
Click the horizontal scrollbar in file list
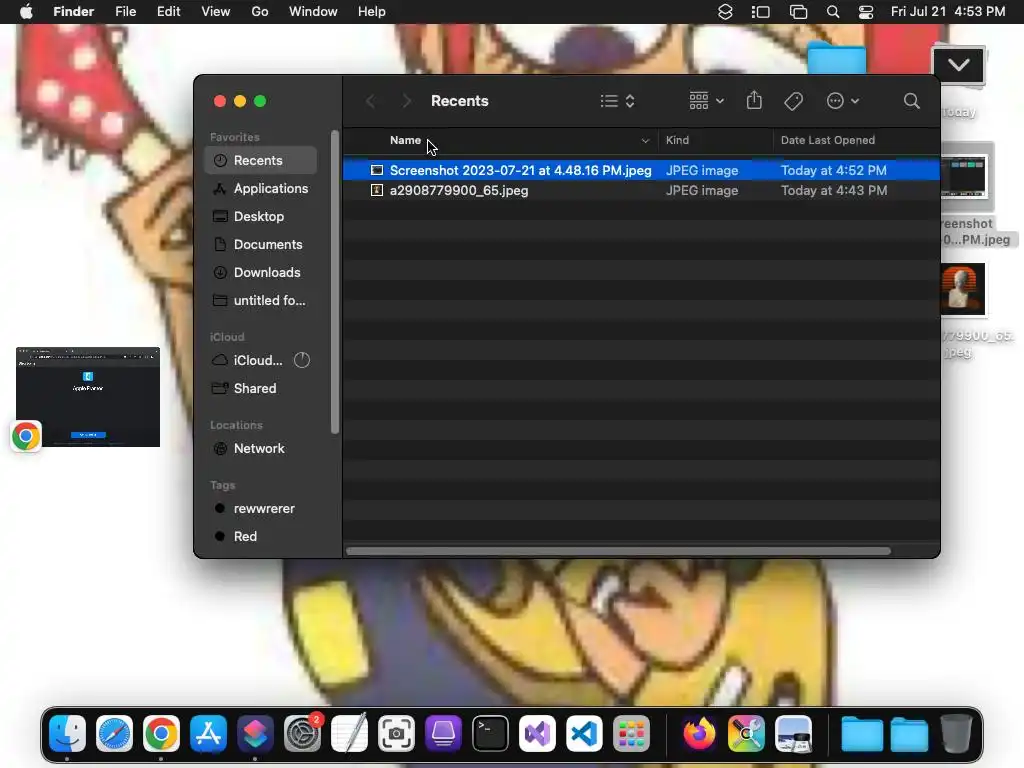(618, 551)
